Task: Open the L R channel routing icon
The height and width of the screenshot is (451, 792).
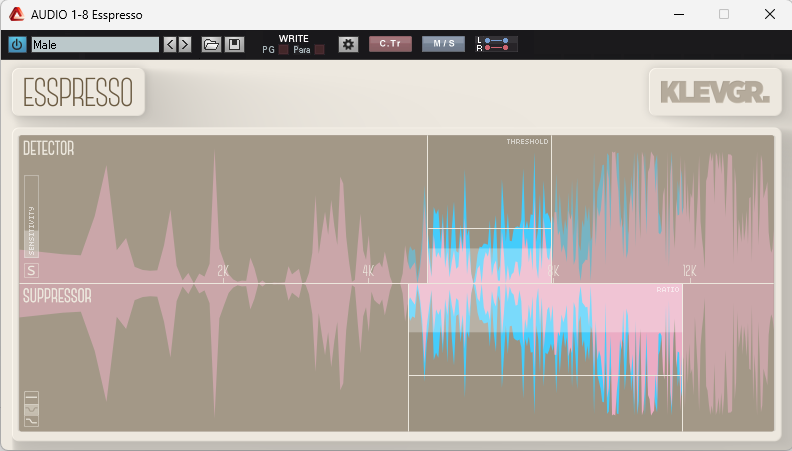Action: [496, 44]
